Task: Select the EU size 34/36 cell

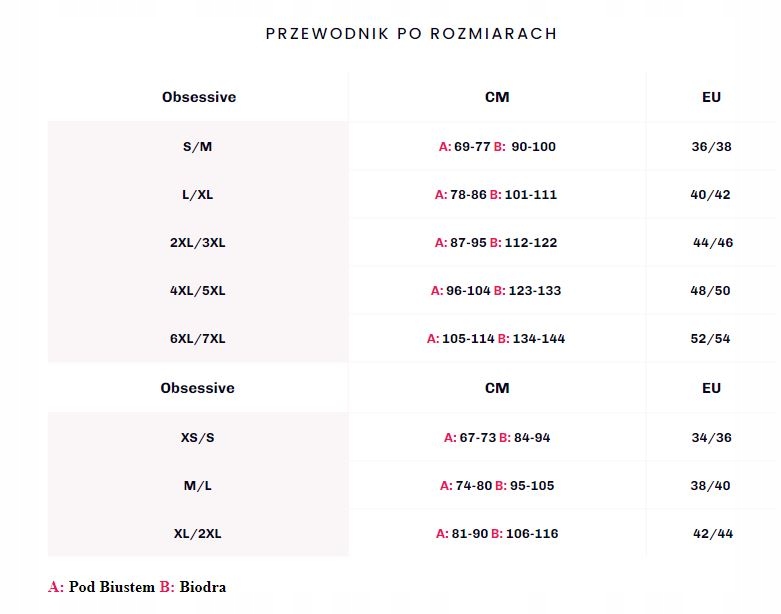Action: tap(711, 437)
